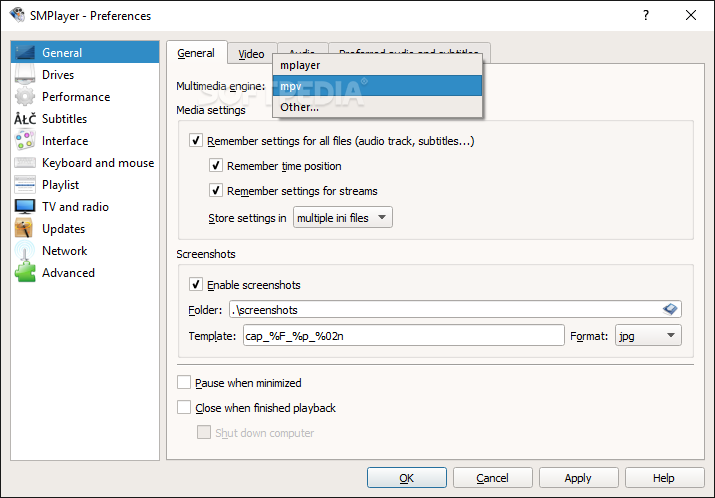Click the browse folder icon in Folder field
Image resolution: width=715 pixels, height=498 pixels.
(669, 310)
